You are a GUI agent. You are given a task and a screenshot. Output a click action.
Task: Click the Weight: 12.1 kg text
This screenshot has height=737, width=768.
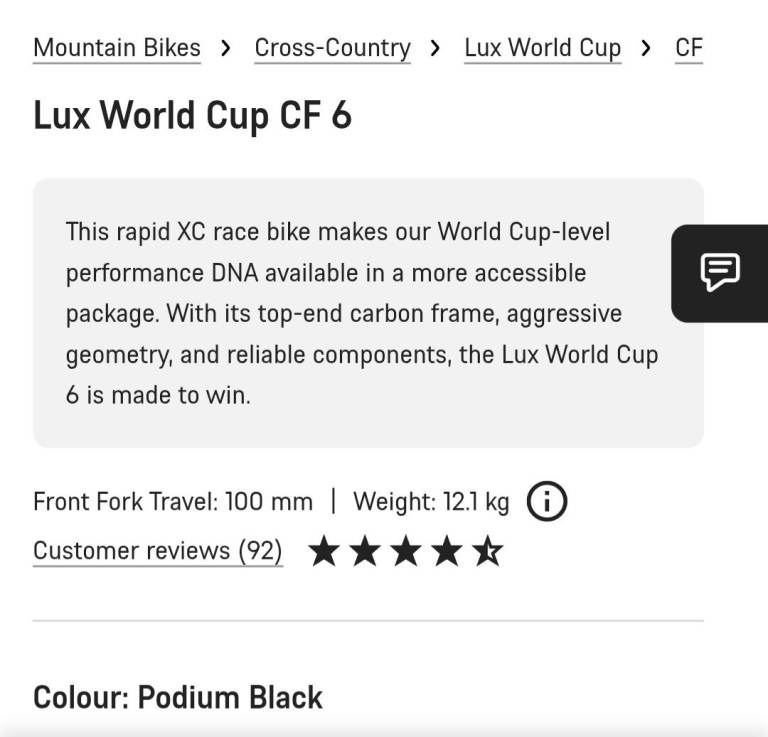[x=431, y=502]
